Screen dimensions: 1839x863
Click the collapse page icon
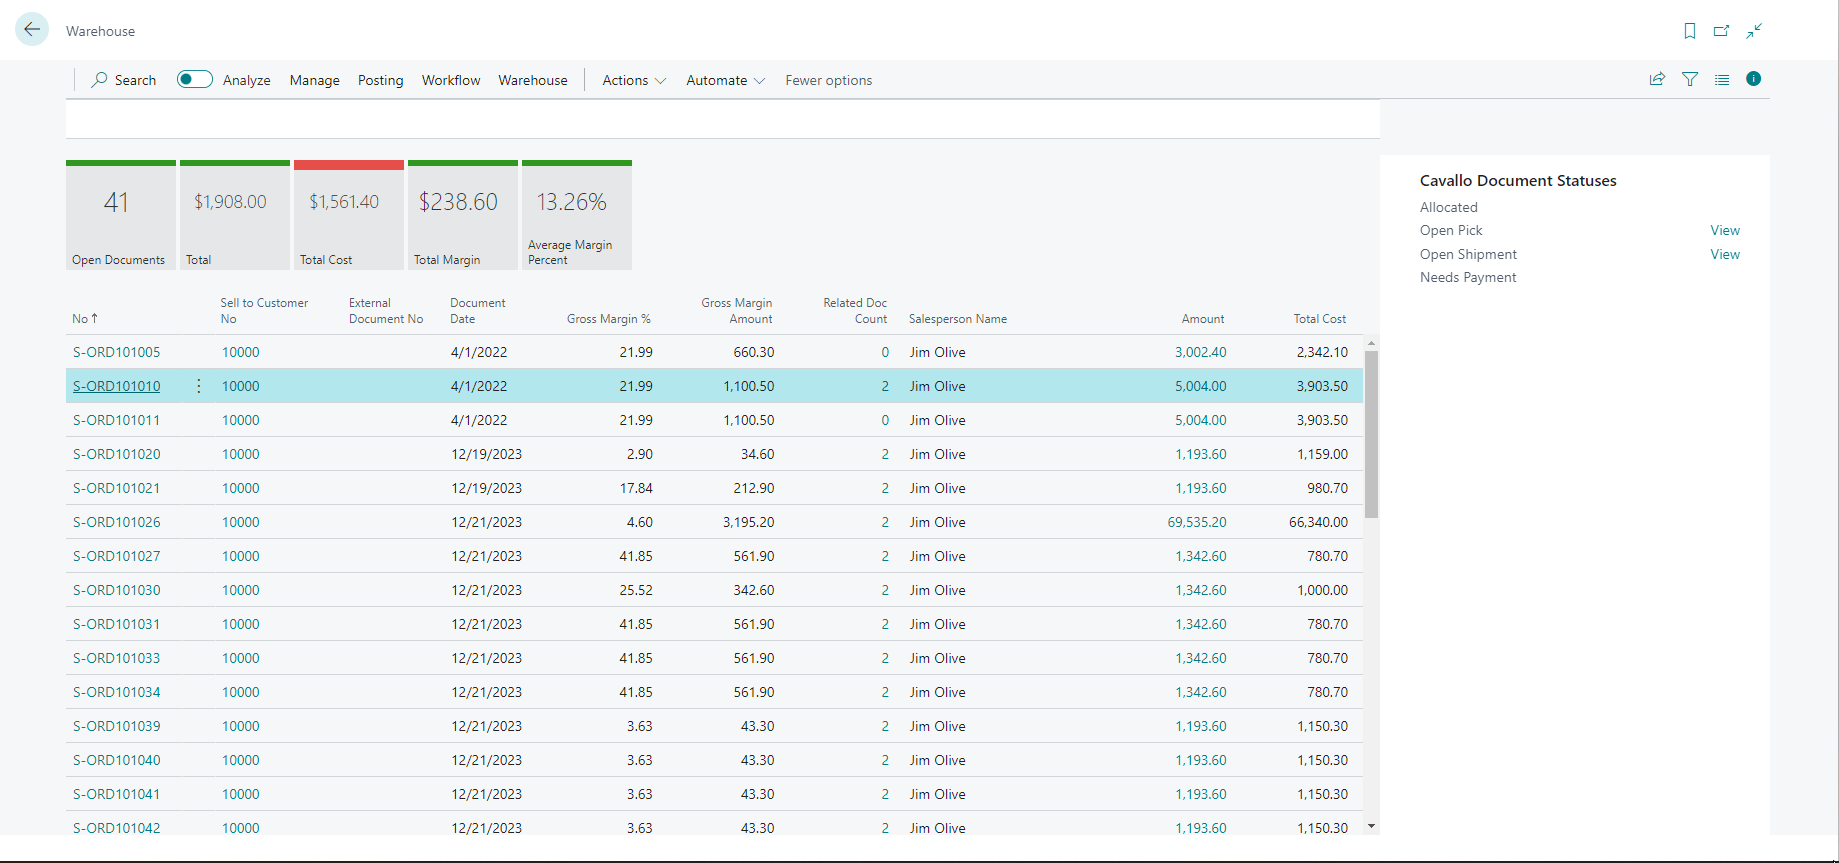[1754, 31]
